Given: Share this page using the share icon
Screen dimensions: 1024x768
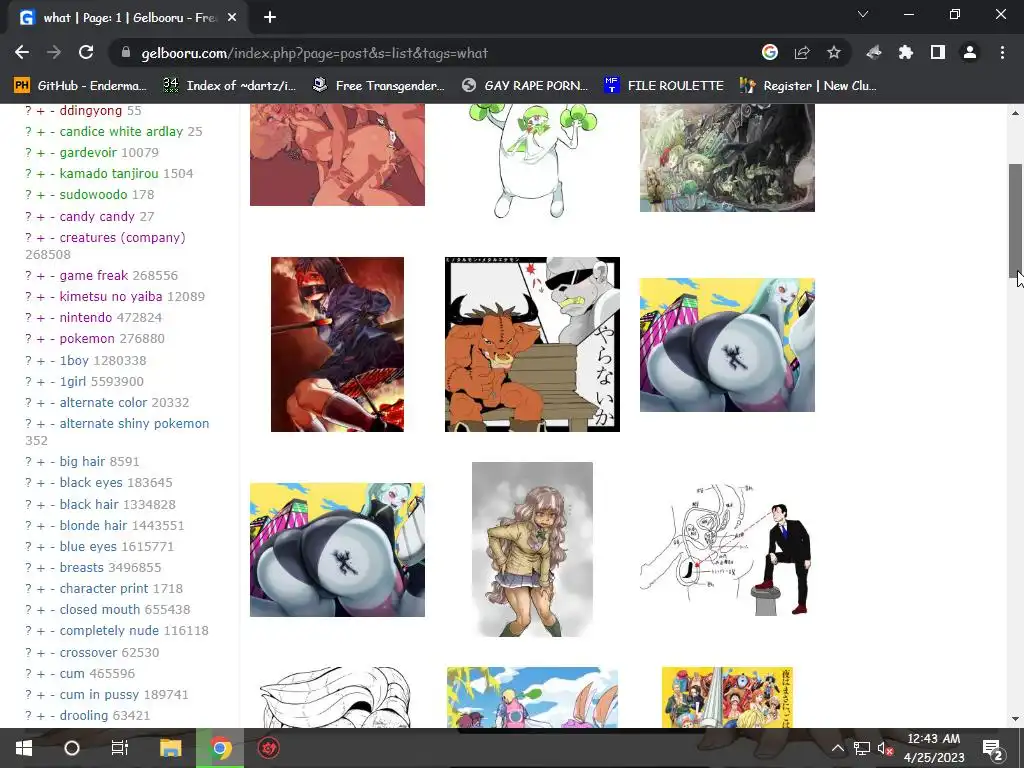Looking at the screenshot, I should (x=802, y=53).
